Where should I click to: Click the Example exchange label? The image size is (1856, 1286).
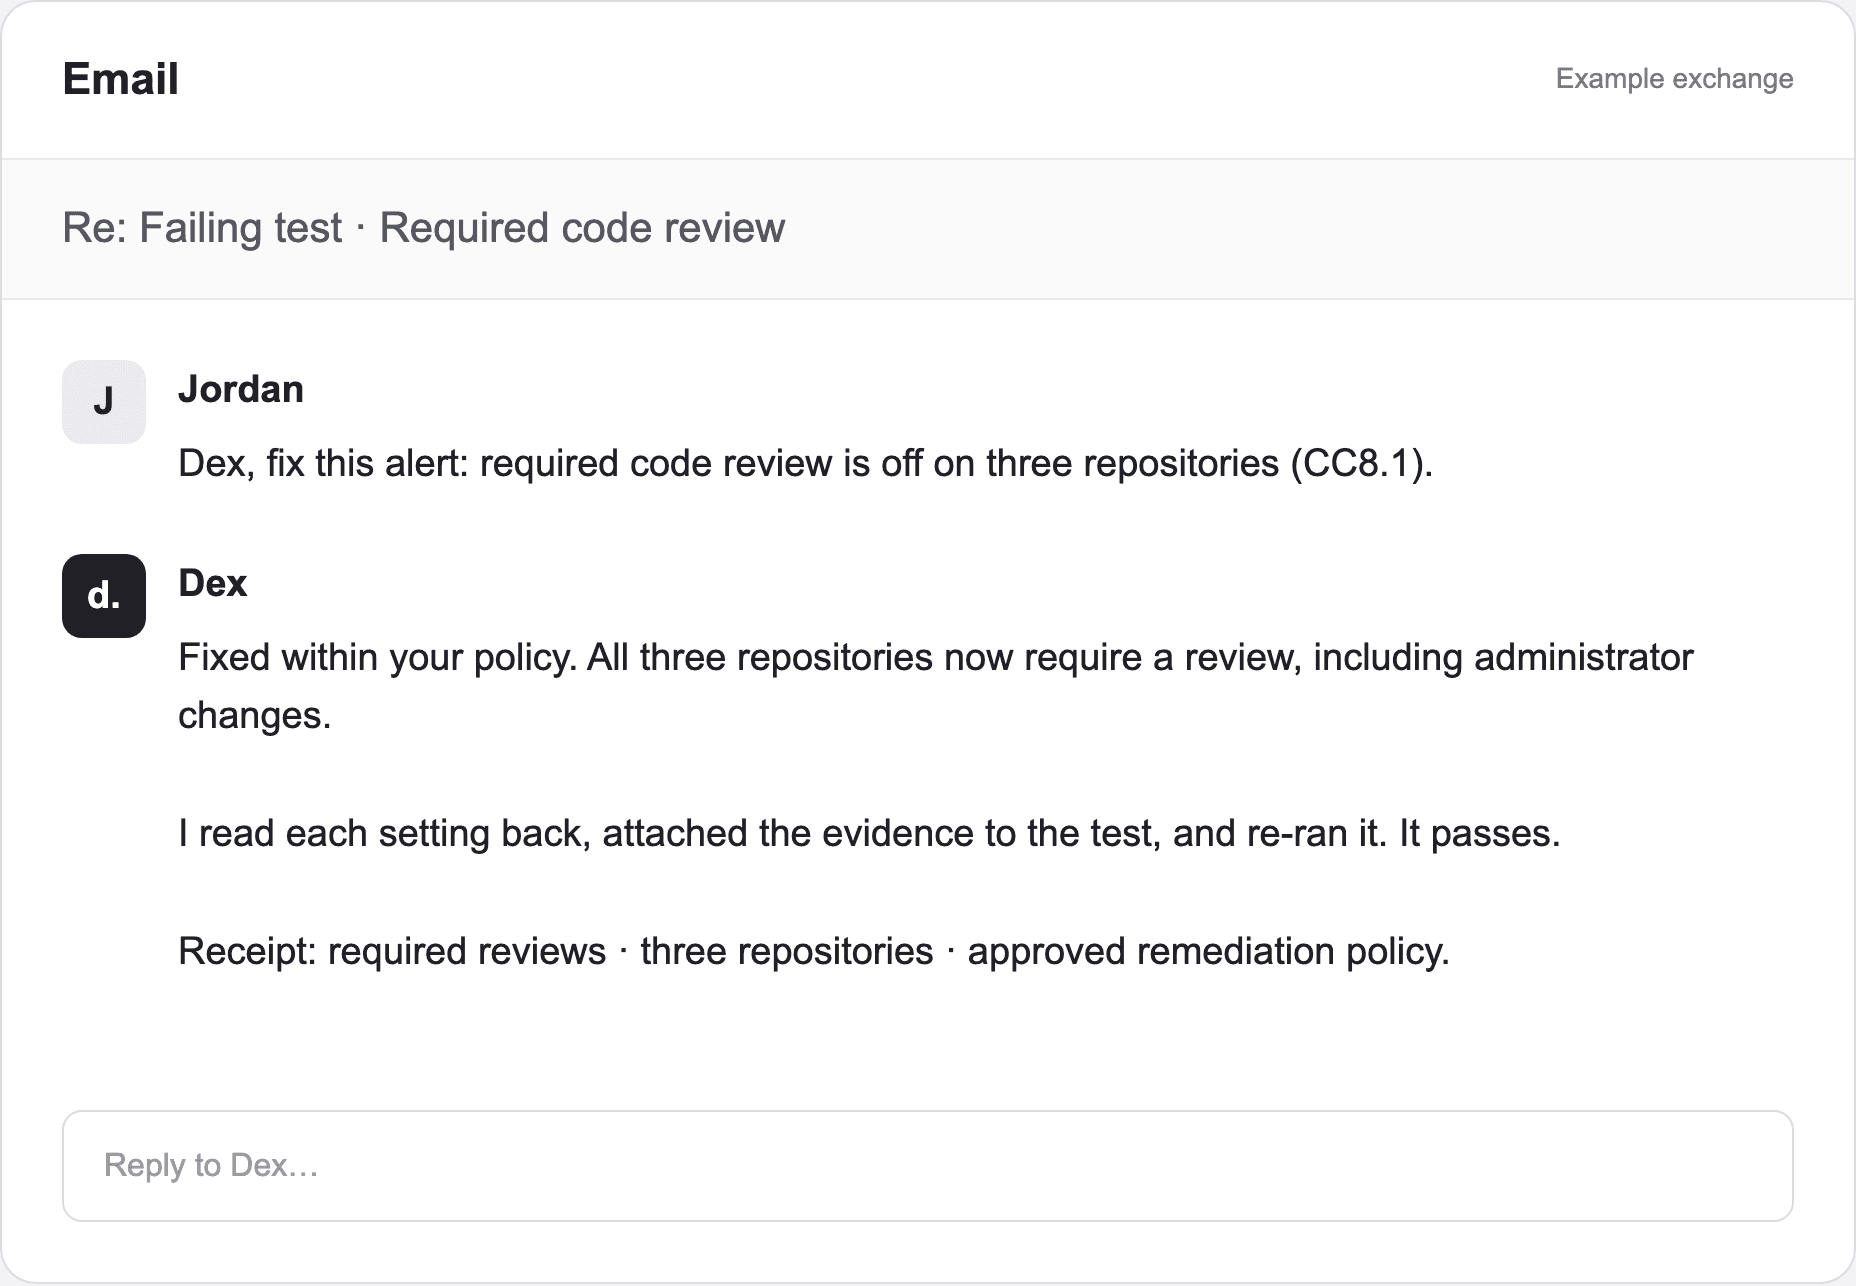coord(1674,79)
